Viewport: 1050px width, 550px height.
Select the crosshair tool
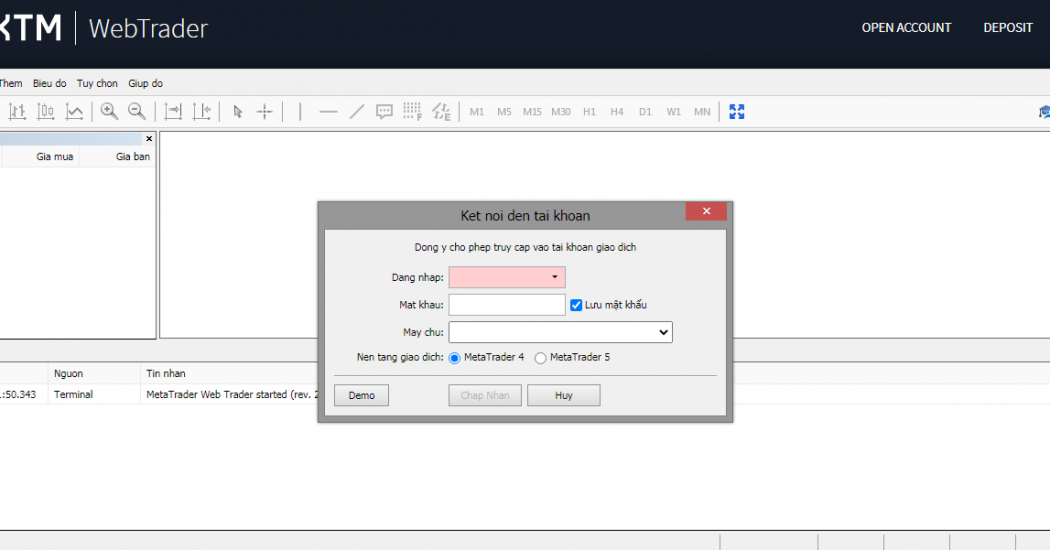point(265,112)
